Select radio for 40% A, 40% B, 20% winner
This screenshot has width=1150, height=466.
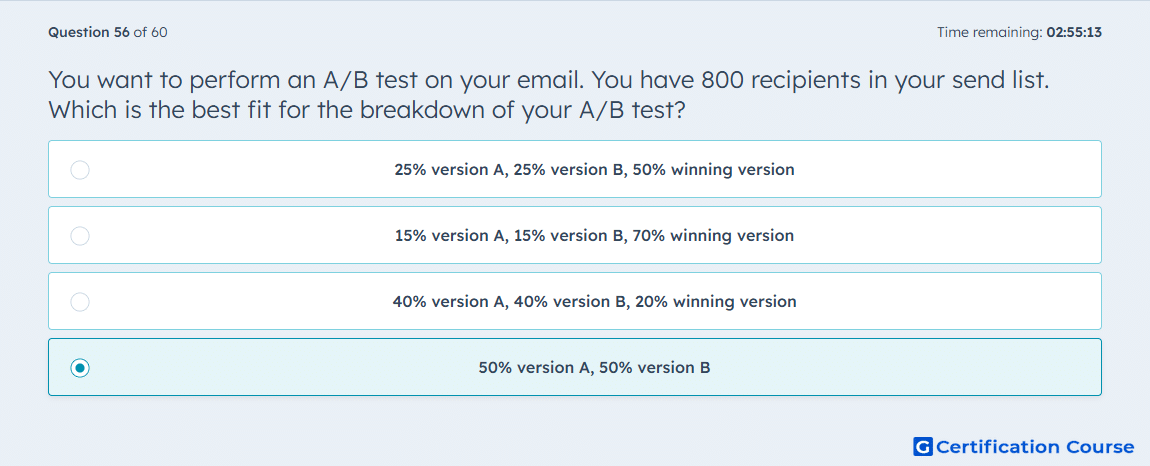[x=80, y=302]
